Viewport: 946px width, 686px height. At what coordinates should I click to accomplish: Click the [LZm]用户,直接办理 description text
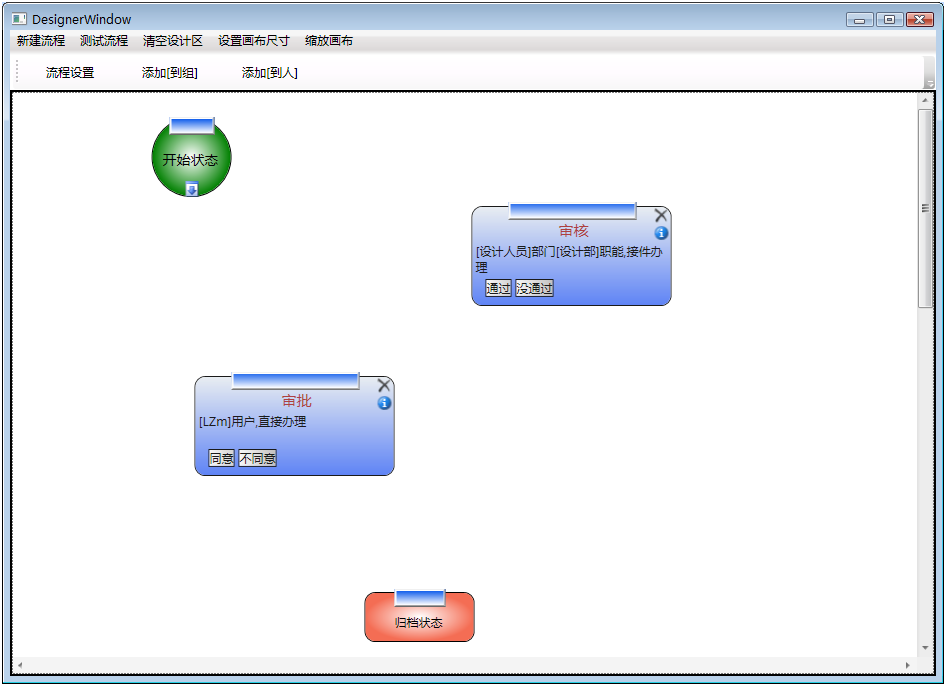(253, 422)
